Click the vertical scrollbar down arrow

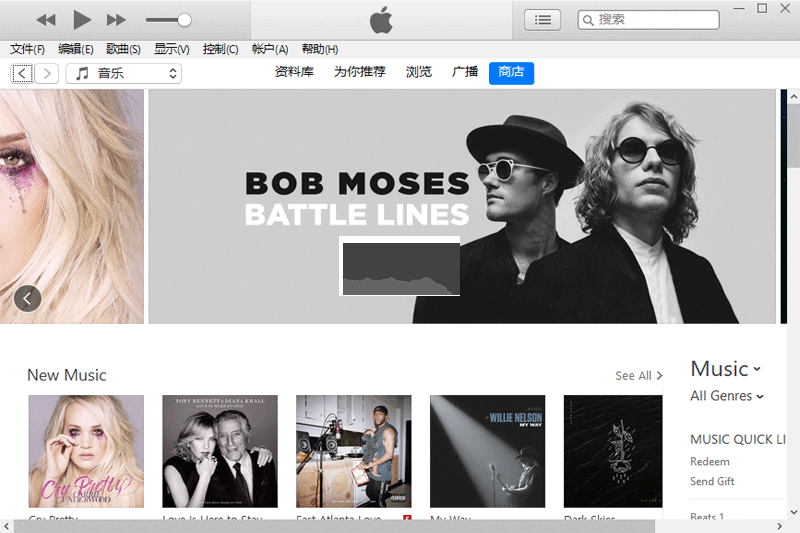[793, 512]
